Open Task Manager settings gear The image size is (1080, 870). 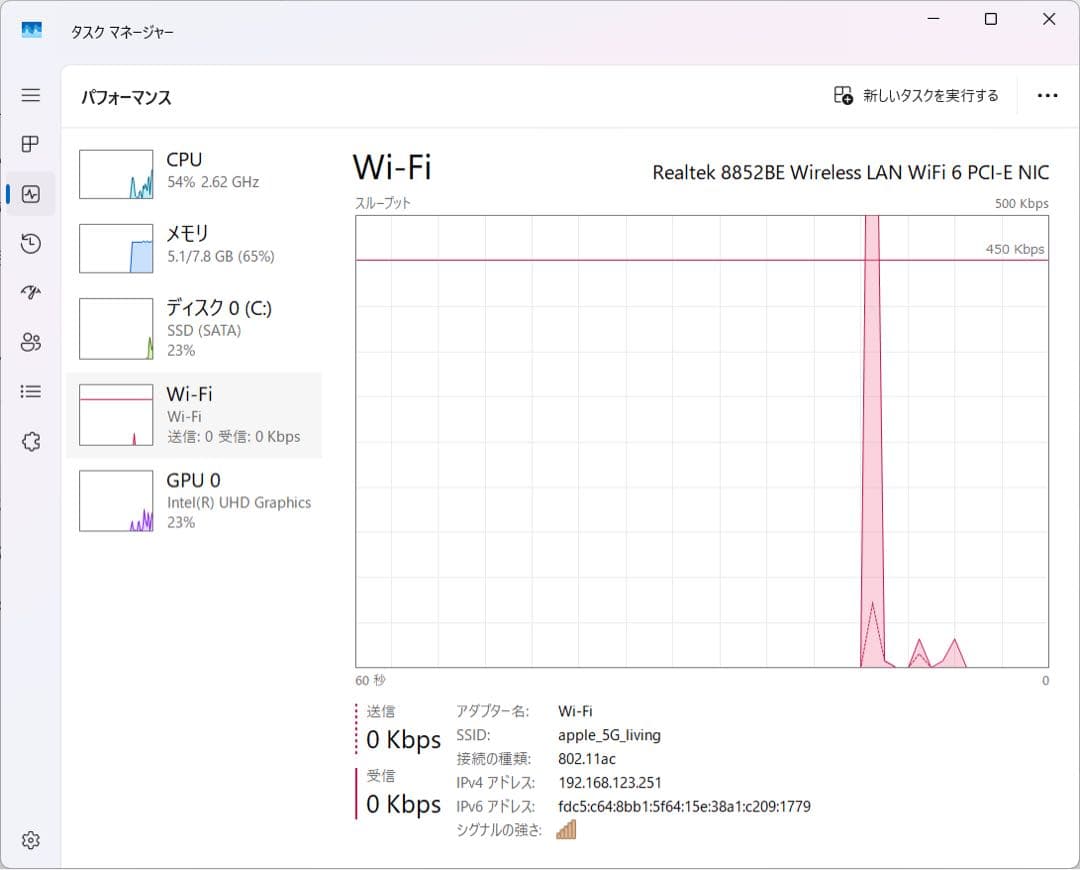point(30,840)
